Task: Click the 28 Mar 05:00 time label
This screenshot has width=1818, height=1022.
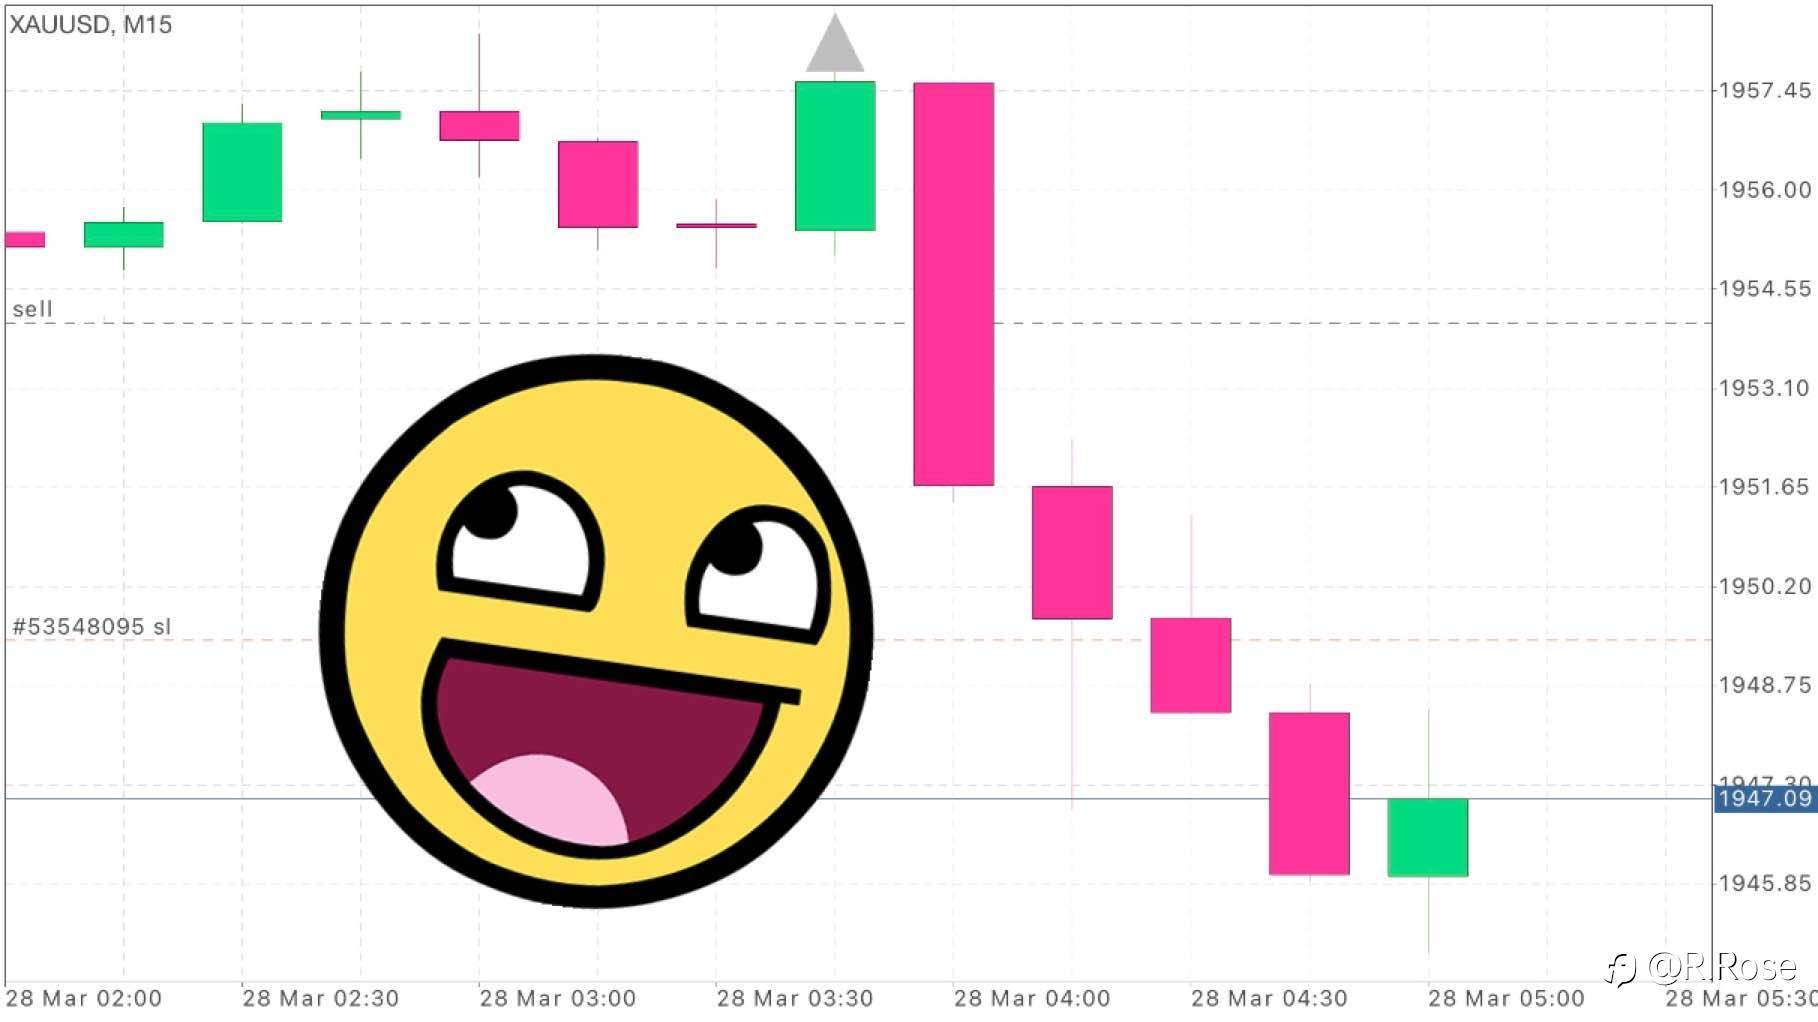Action: (1506, 998)
